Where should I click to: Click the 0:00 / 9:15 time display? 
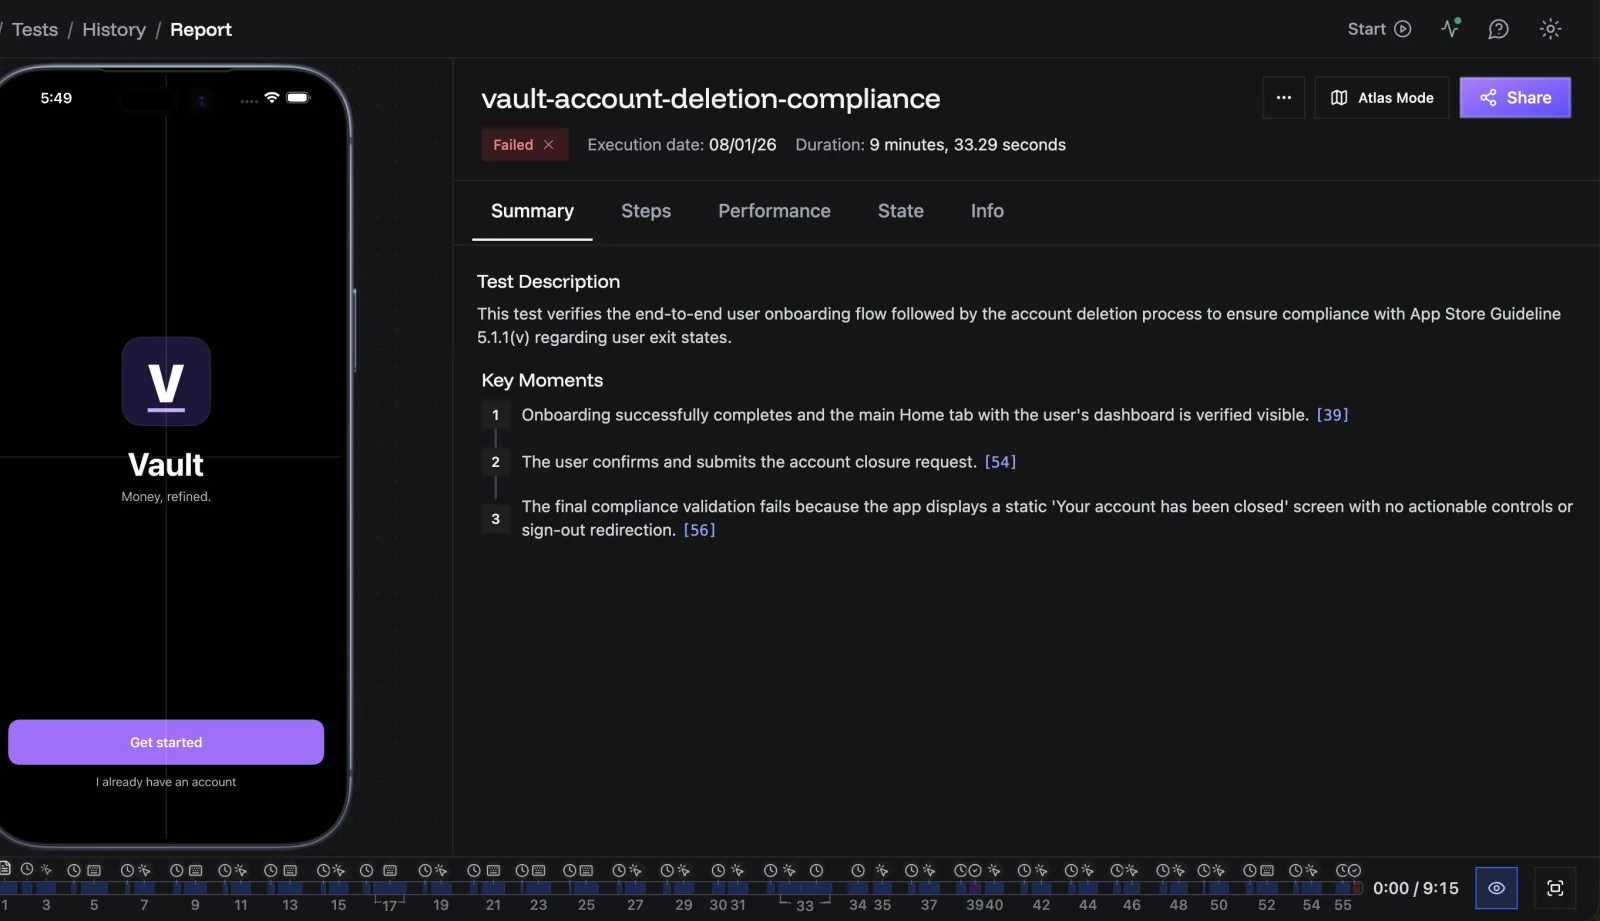pos(1415,888)
